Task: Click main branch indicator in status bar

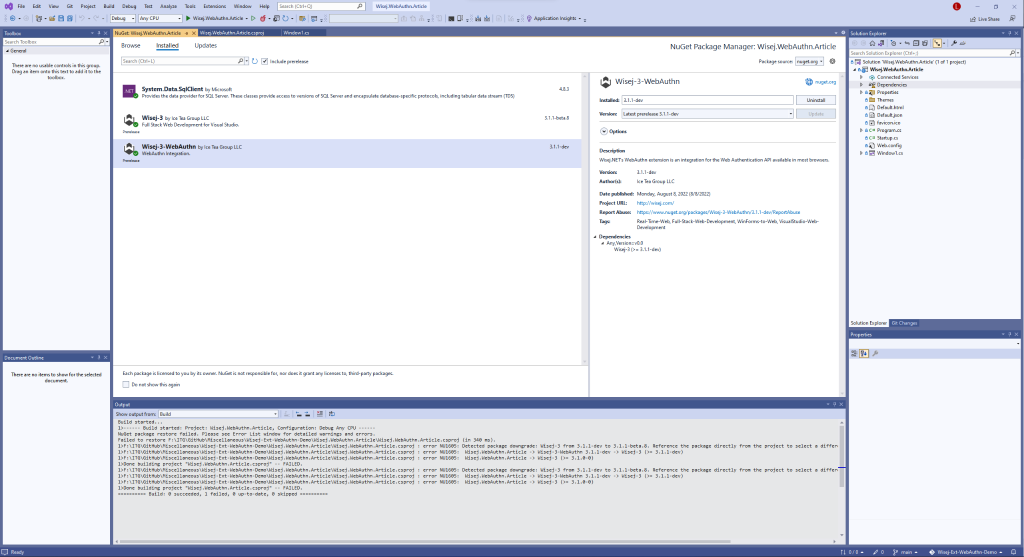Action: pos(903,552)
